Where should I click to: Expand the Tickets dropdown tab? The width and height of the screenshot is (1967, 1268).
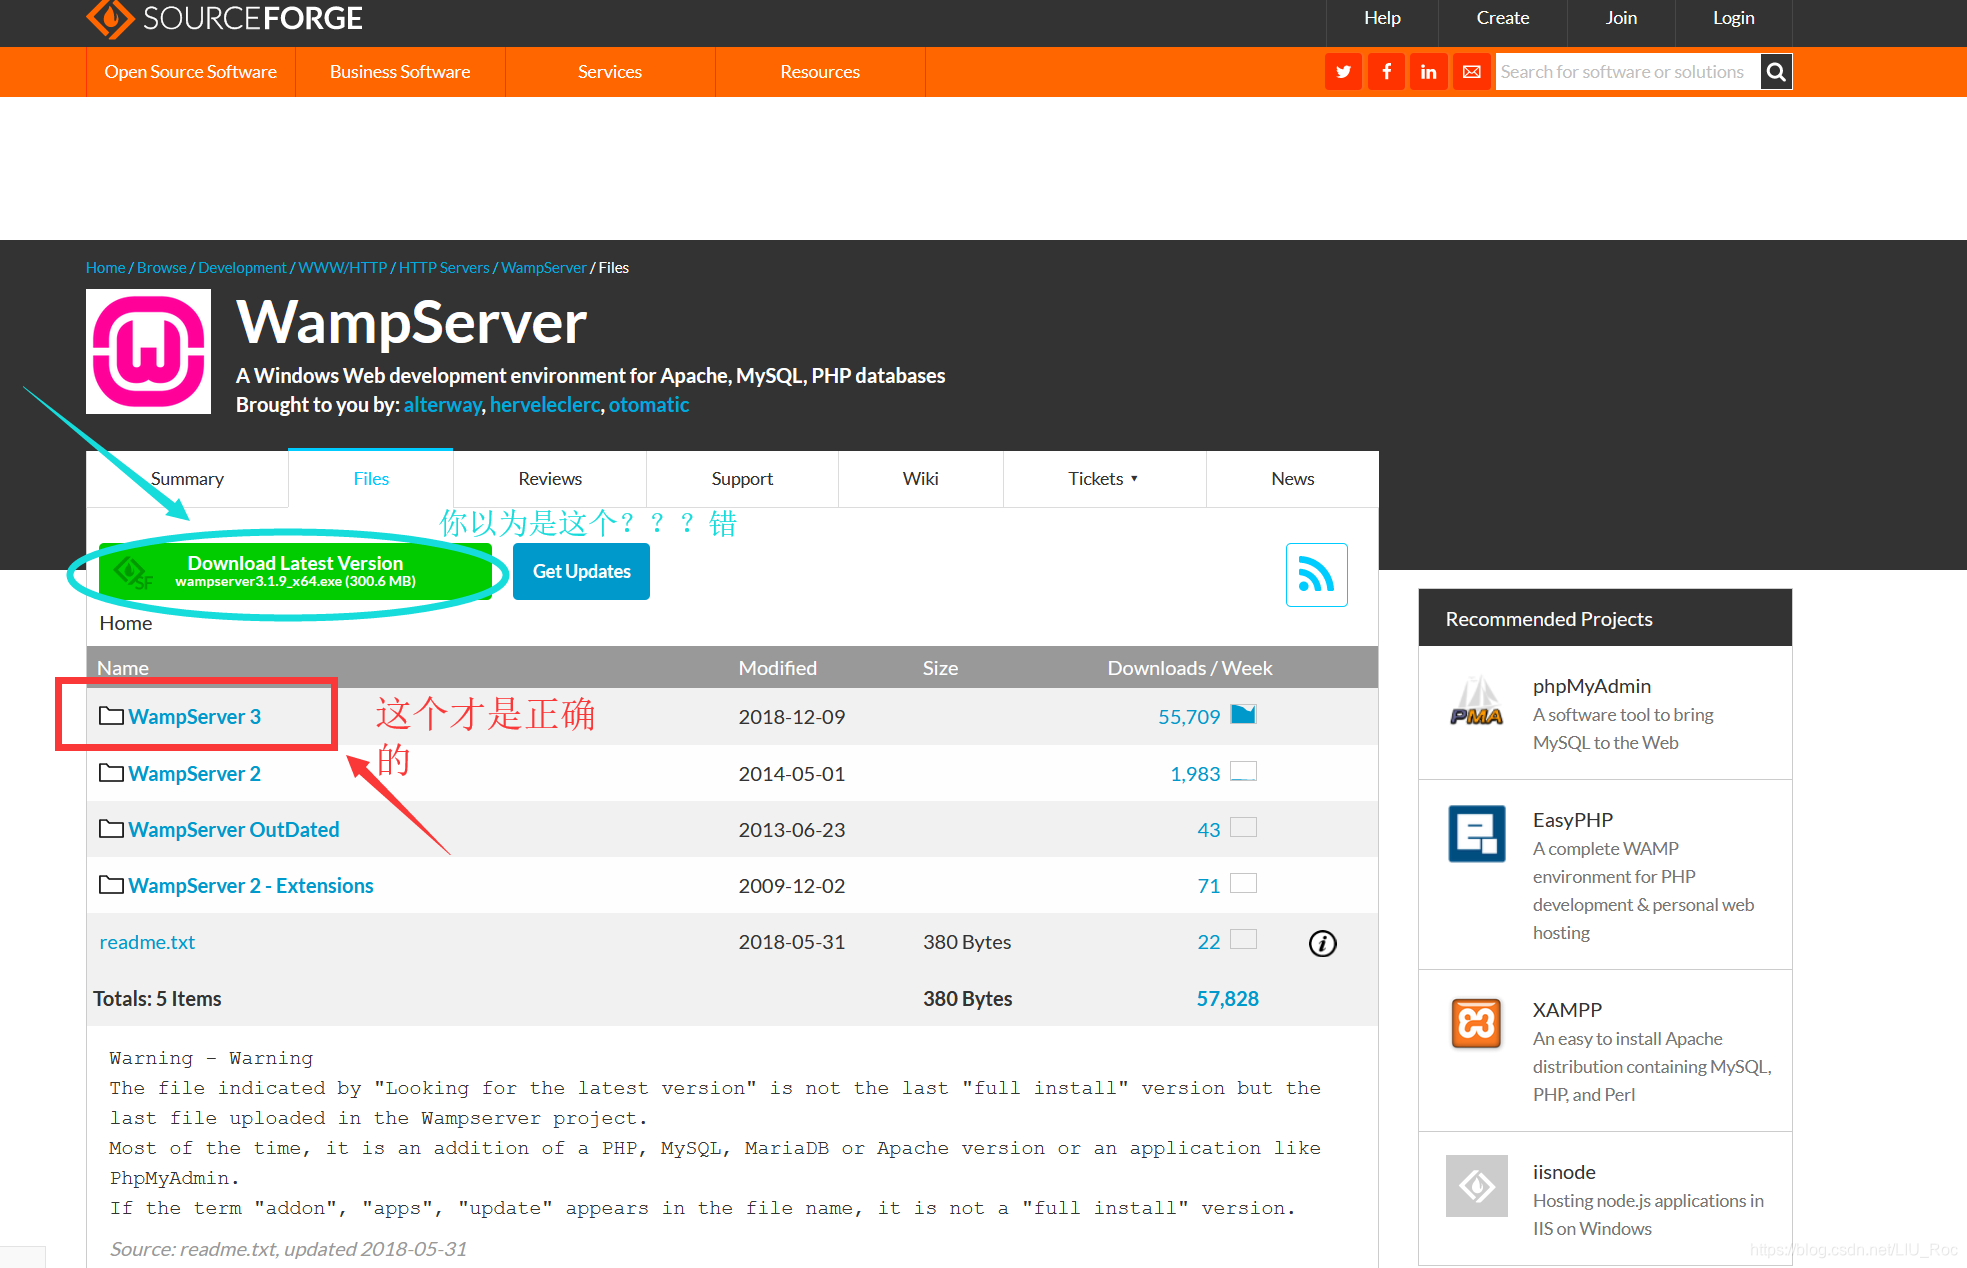tap(1104, 479)
